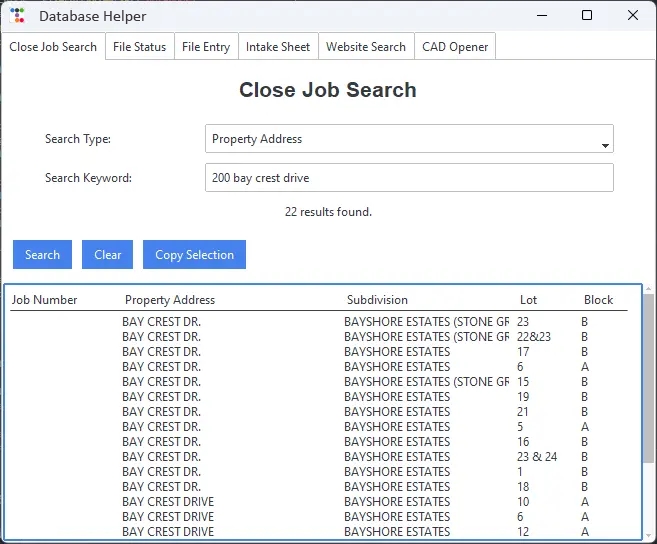Select the Close Job Search tab
657x544 pixels.
(53, 47)
